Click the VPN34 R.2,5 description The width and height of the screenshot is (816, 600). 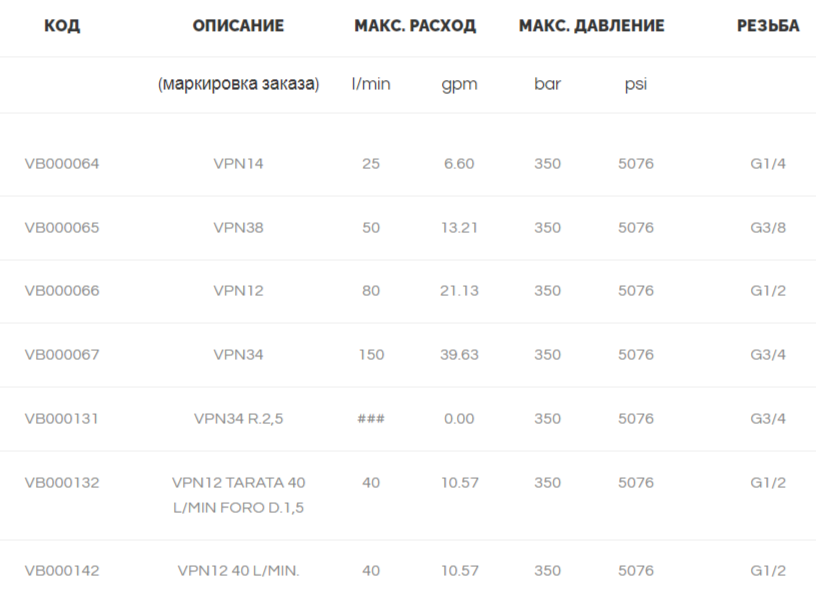[238, 419]
